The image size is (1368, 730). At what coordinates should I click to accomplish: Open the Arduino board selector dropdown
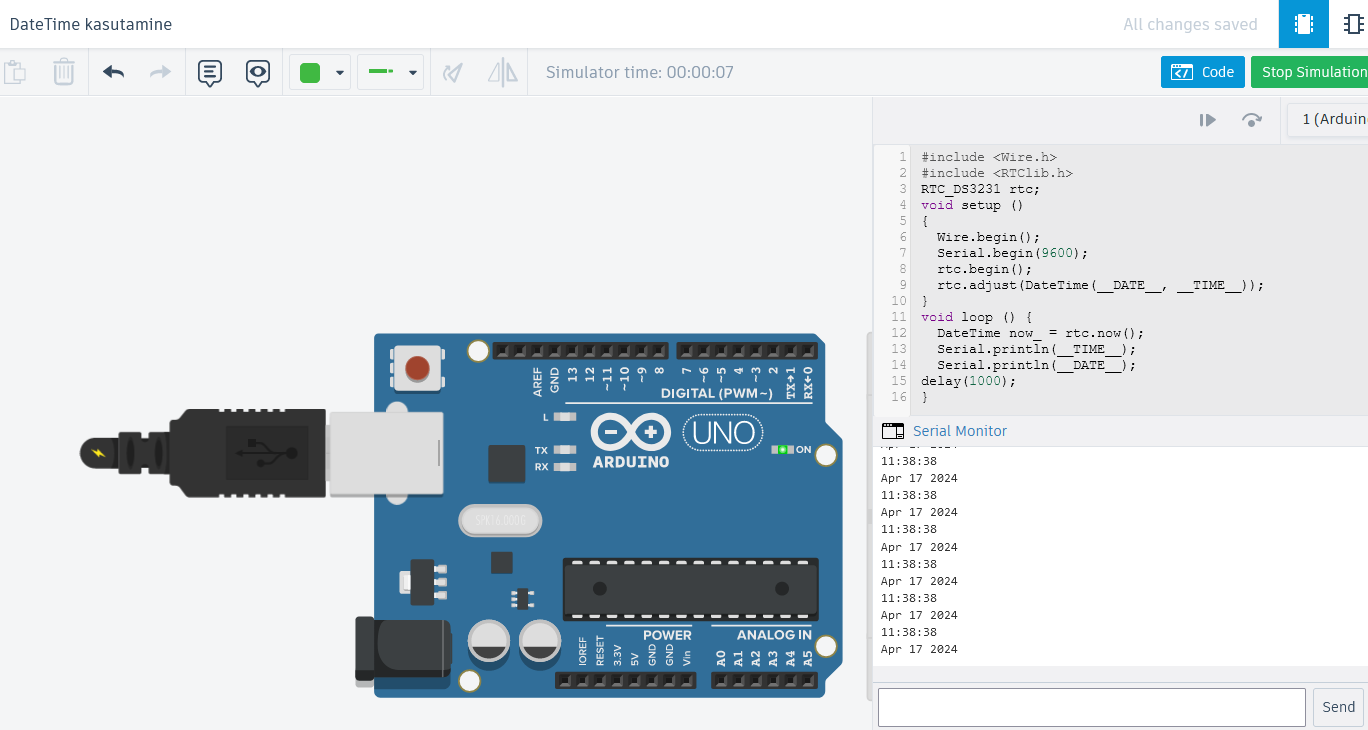pyautogui.click(x=1327, y=120)
